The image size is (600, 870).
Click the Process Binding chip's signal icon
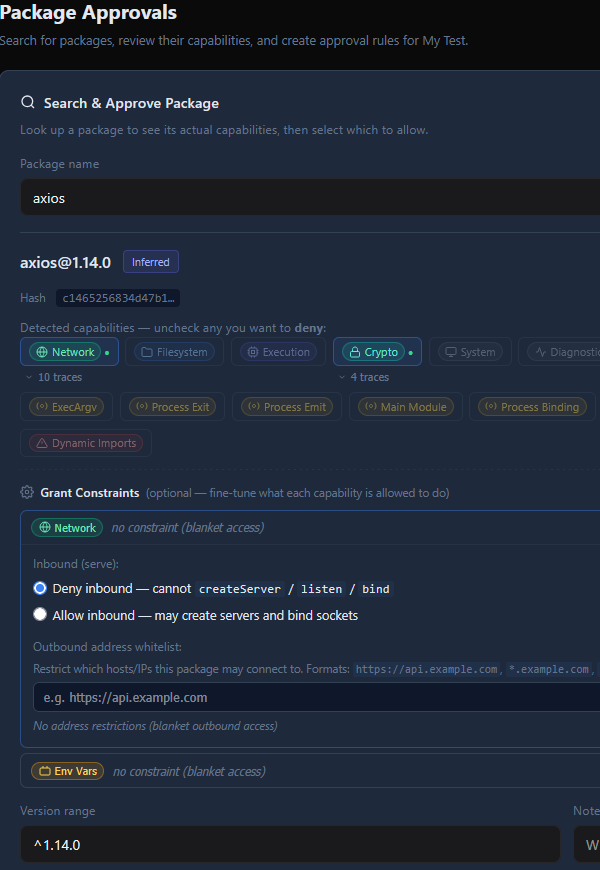[491, 407]
